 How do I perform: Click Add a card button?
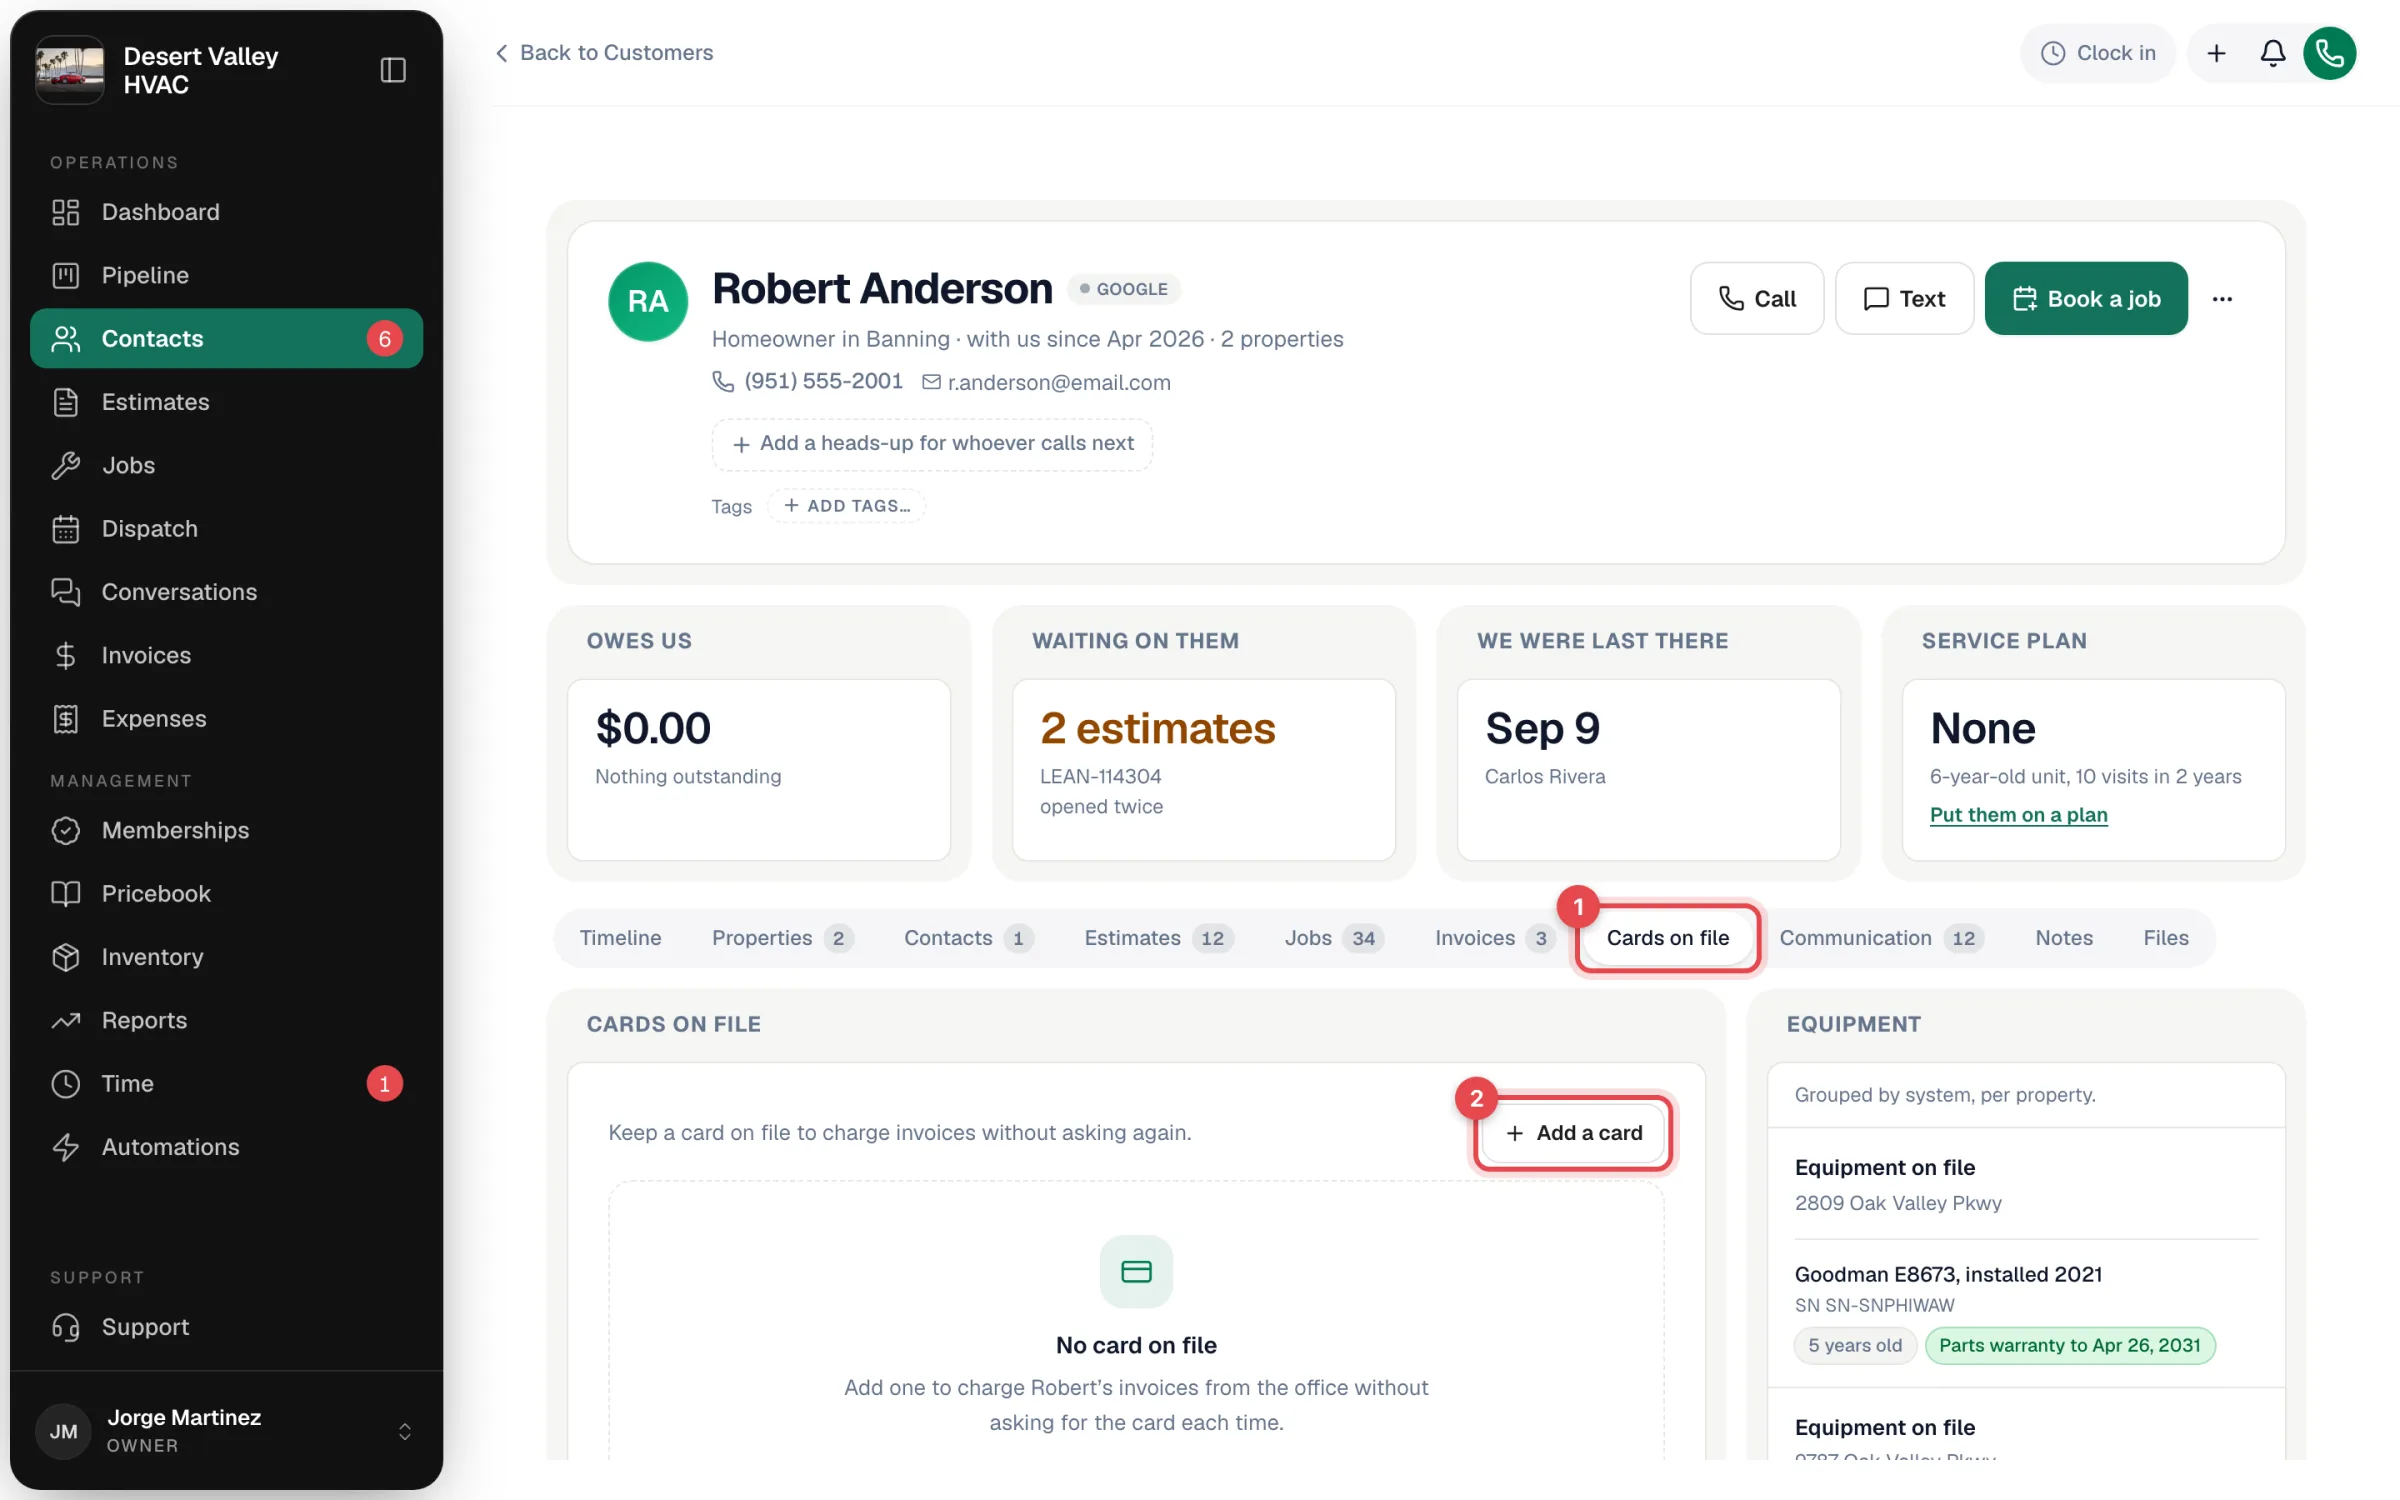coord(1573,1133)
